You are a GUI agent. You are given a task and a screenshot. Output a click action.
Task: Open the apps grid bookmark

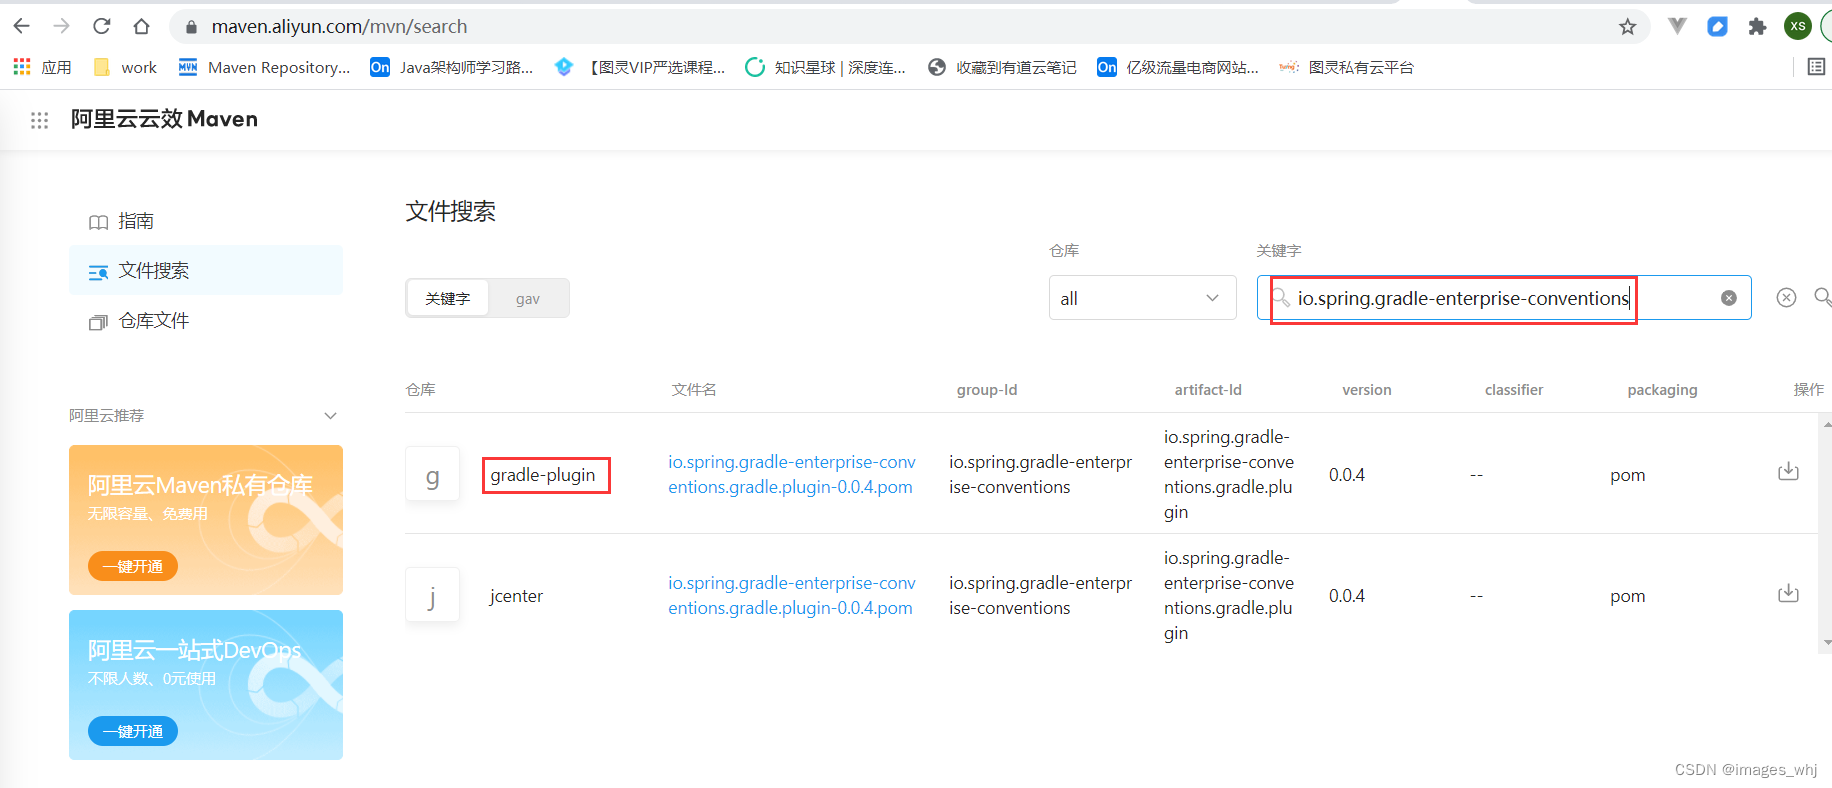[x=42, y=67]
